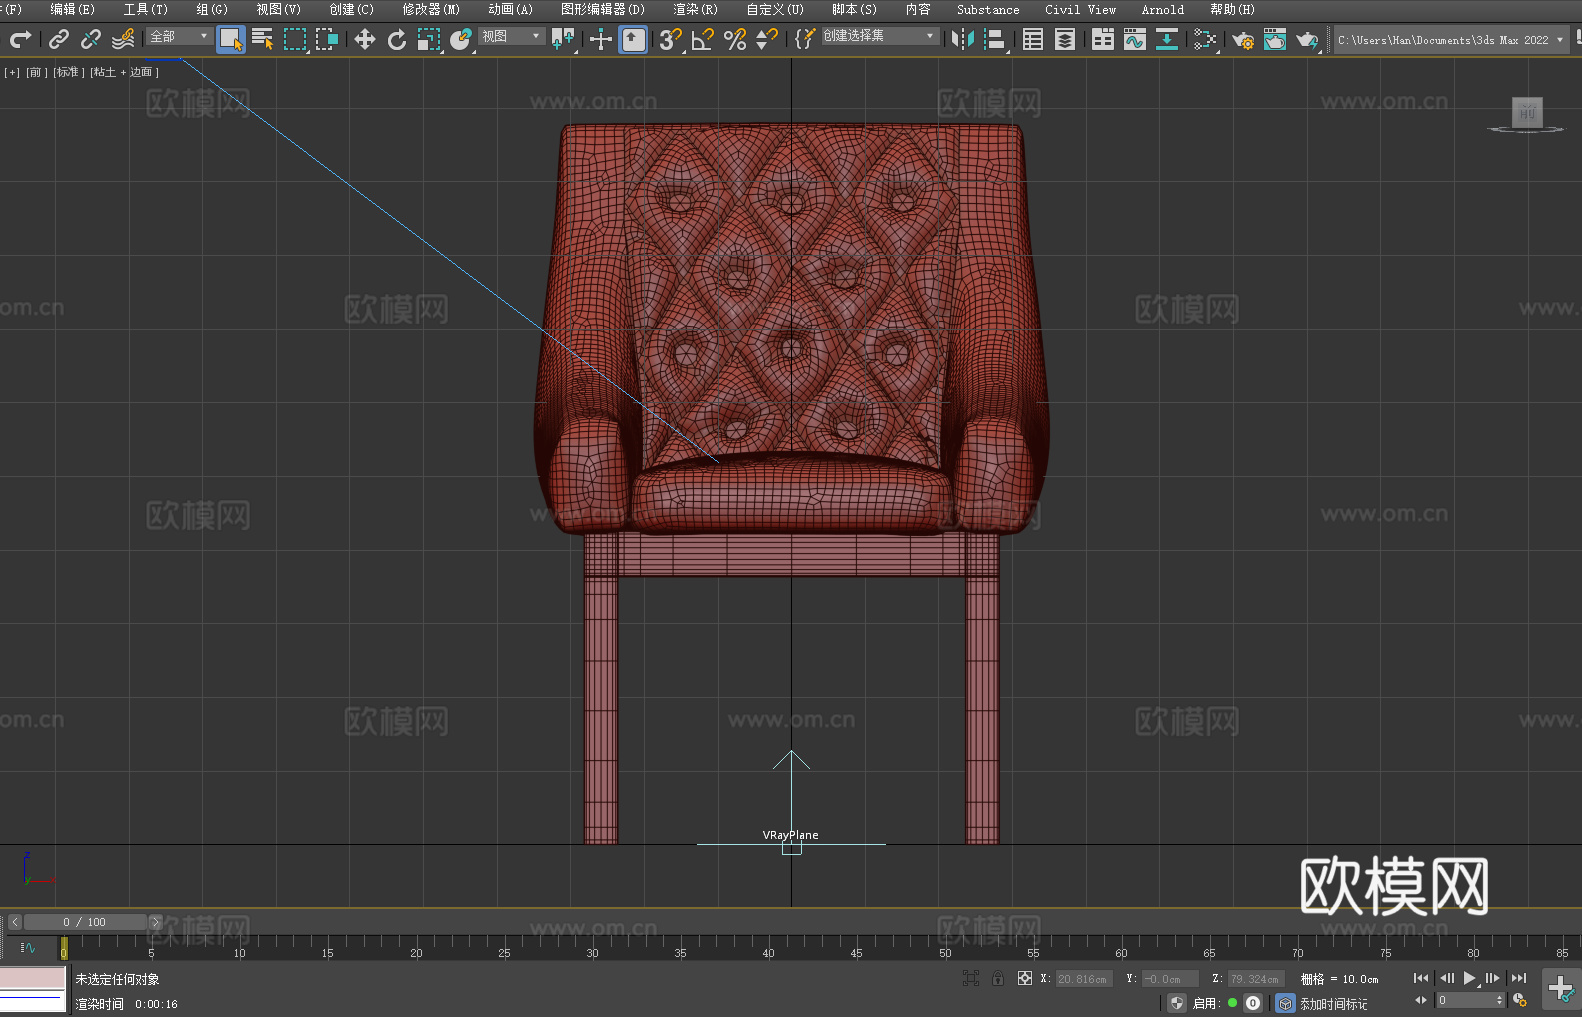Click Mini Curve Editor toggle icon
Screen dimensions: 1582x1017
(x=28, y=947)
